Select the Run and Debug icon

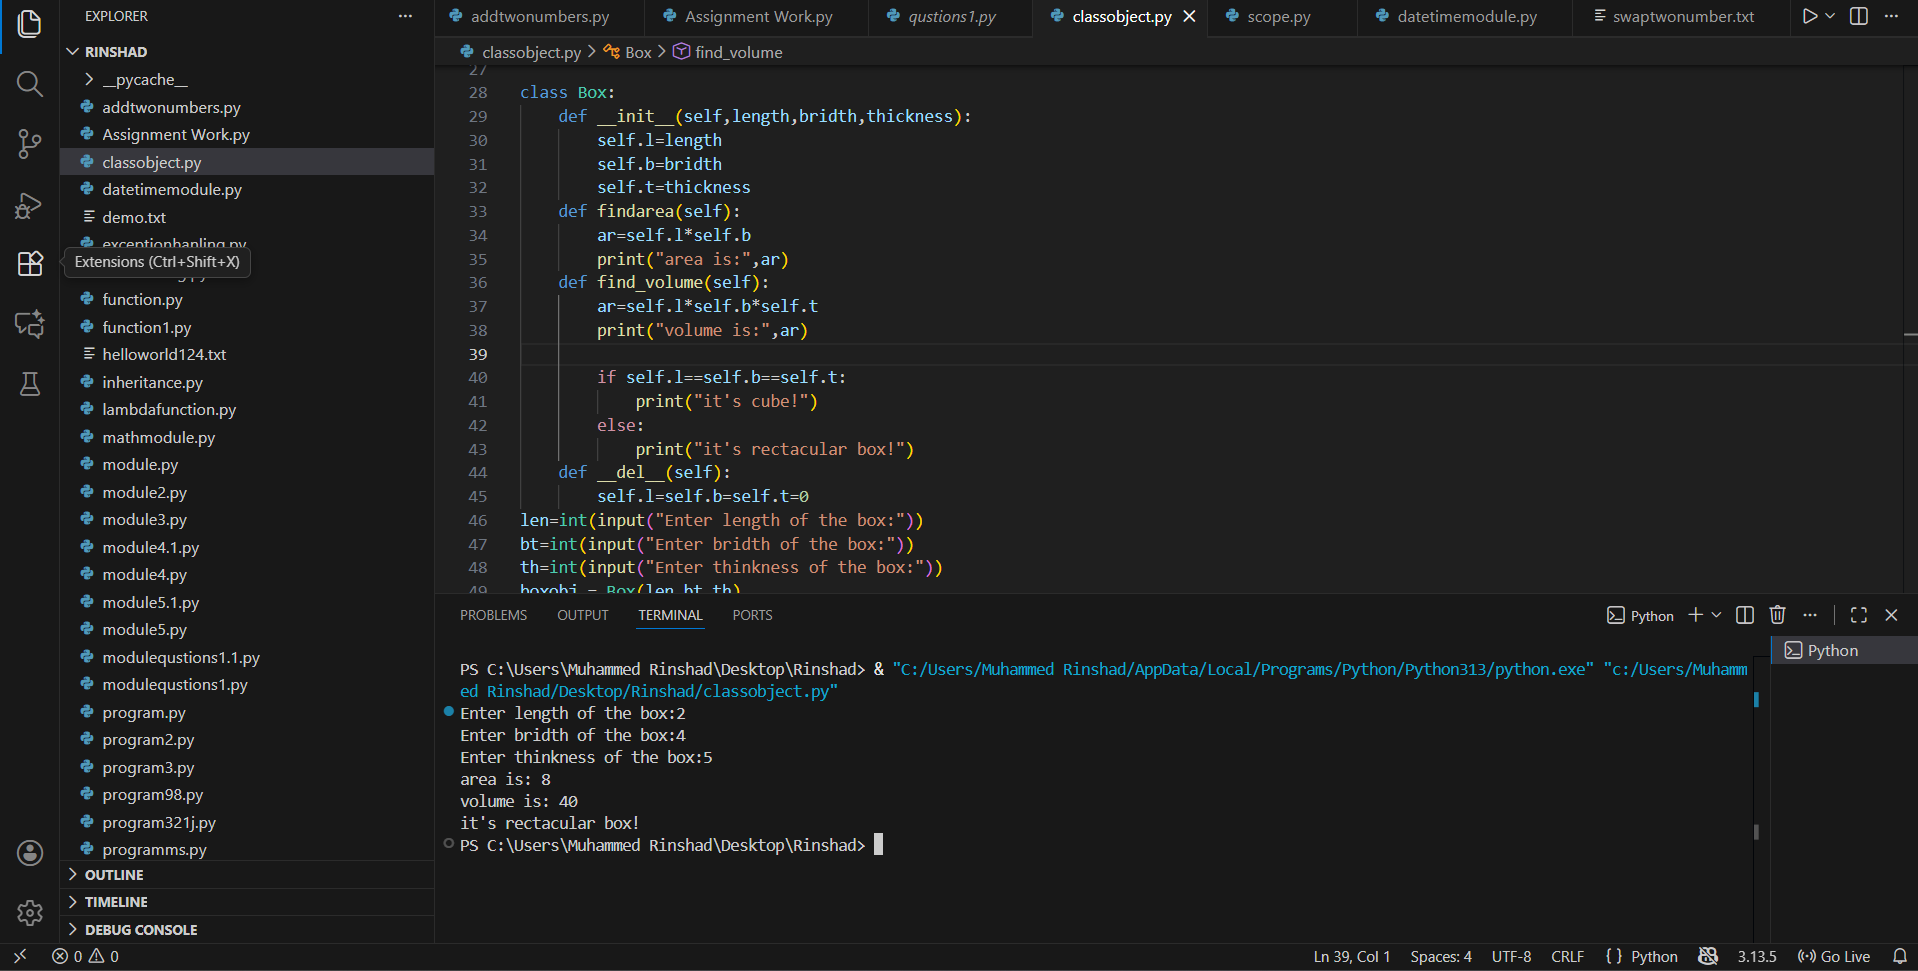pyautogui.click(x=29, y=205)
